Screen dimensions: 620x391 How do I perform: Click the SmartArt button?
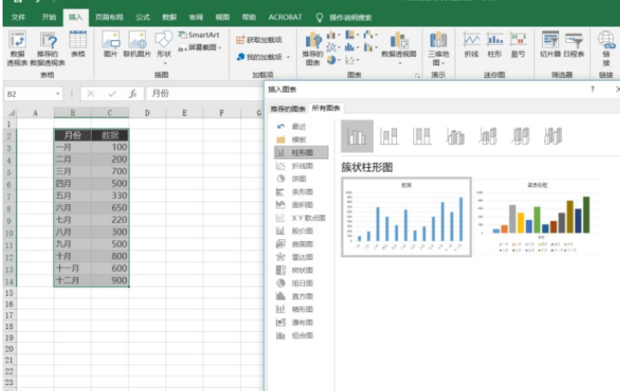(199, 35)
